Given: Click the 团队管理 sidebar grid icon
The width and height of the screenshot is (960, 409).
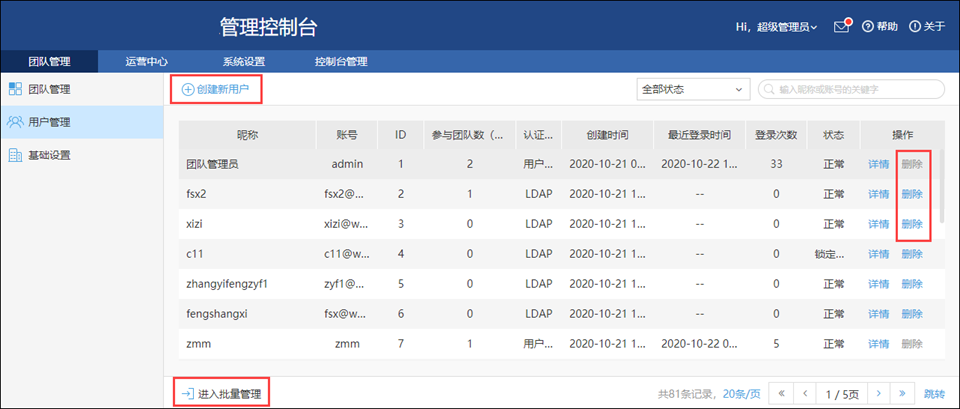Looking at the screenshot, I should [15, 90].
